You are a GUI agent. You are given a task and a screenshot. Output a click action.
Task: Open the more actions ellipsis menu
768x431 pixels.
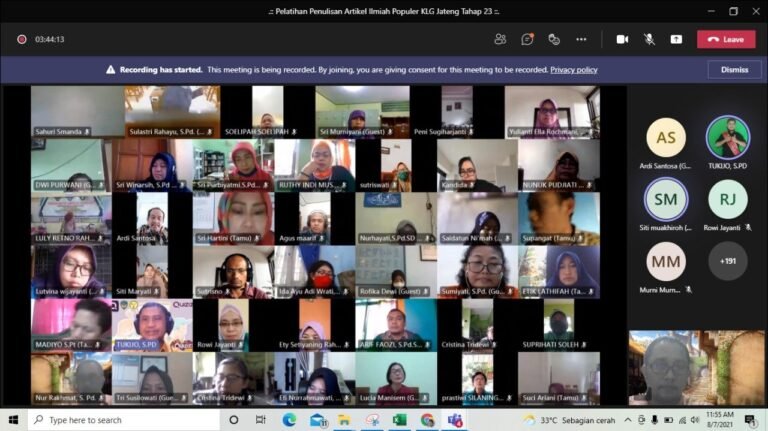pyautogui.click(x=581, y=39)
